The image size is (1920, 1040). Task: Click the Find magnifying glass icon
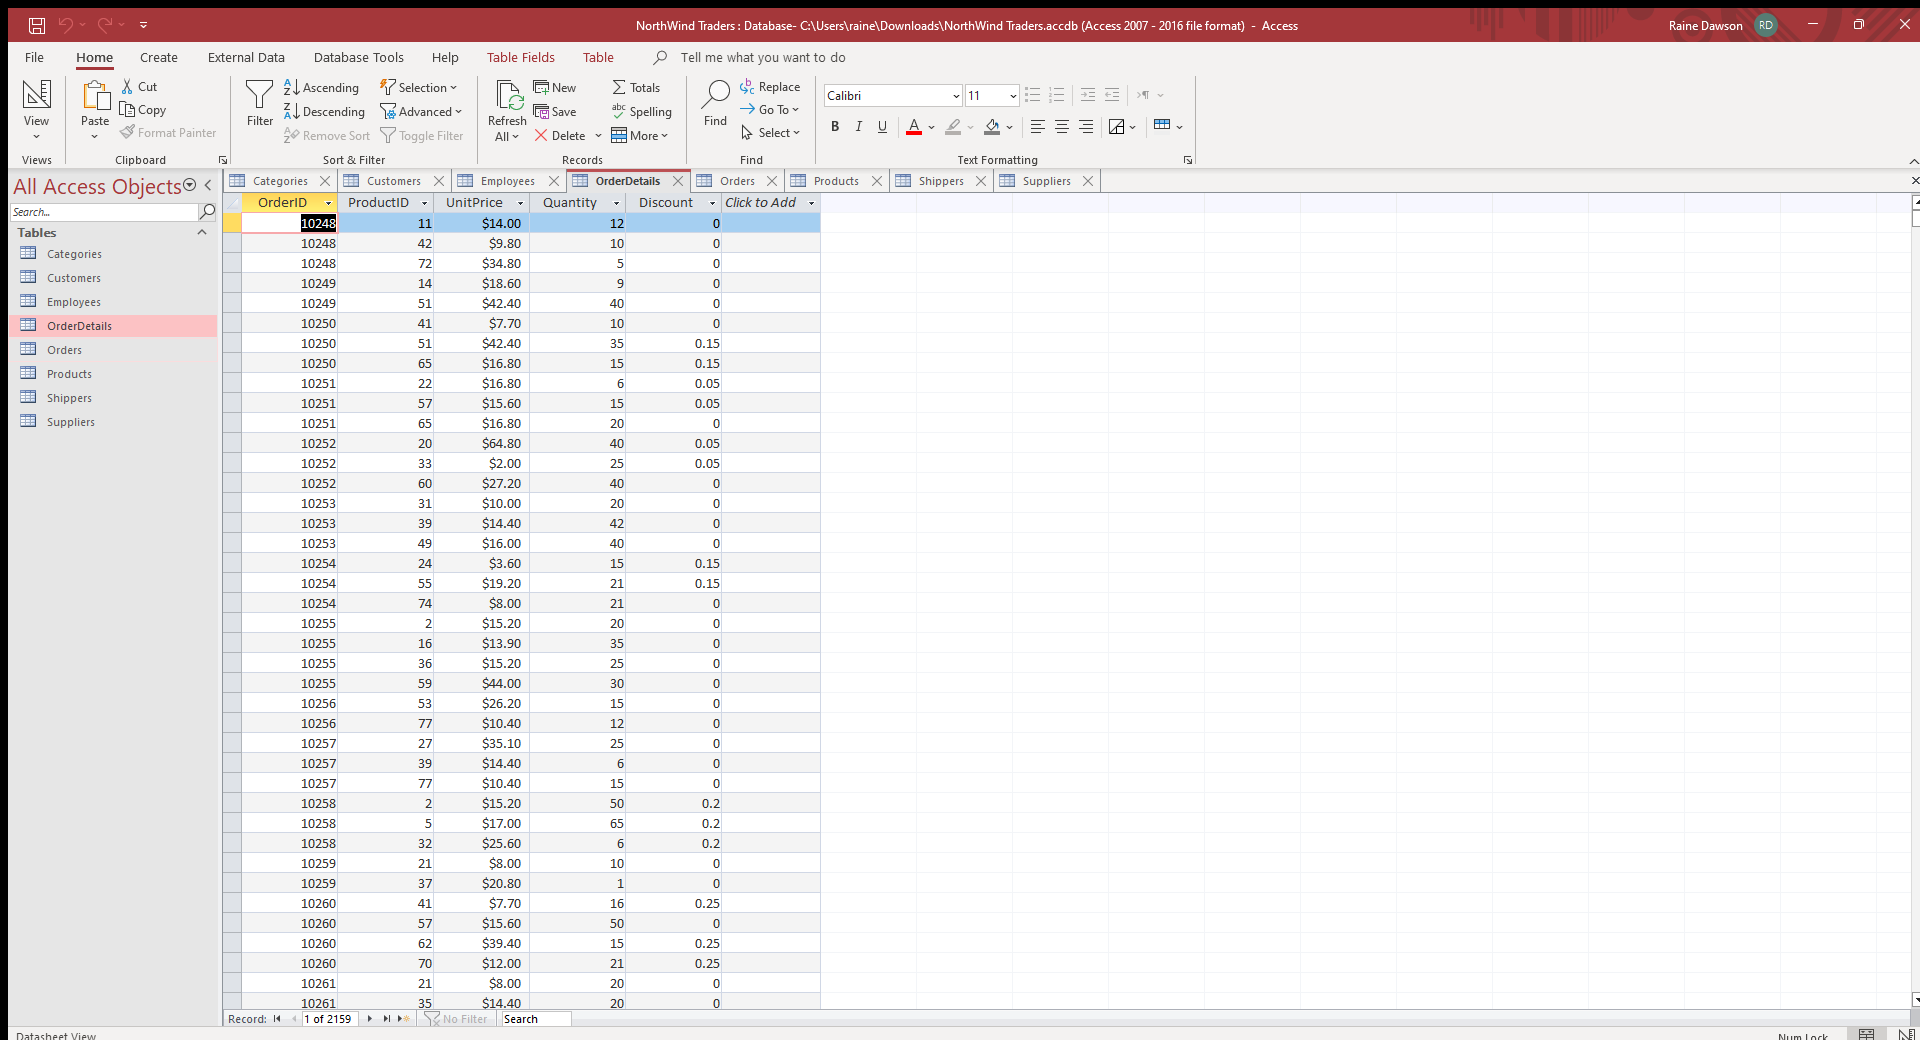(715, 96)
